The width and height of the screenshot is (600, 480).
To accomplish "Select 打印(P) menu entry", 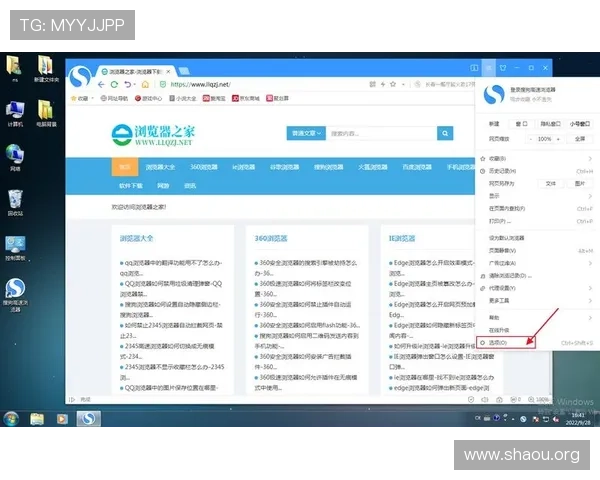I will [499, 221].
